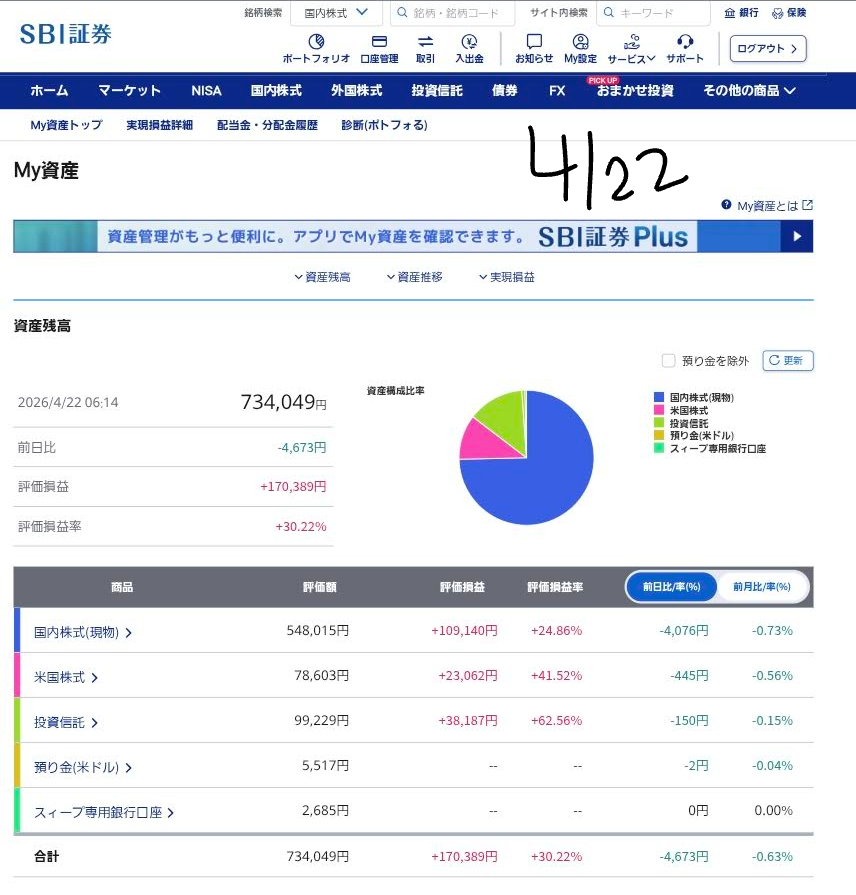The width and height of the screenshot is (856, 895).
Task: Click the blue 国内株式(現物) pie chart slice
Action: point(540,480)
